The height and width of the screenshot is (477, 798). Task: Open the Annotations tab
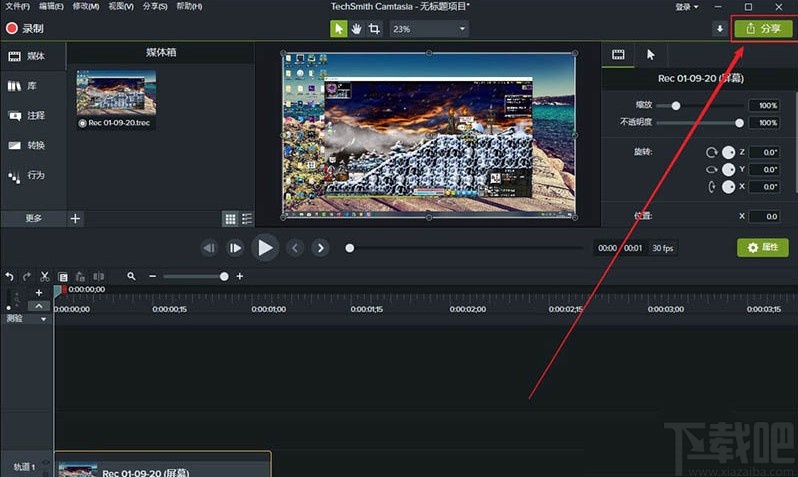pyautogui.click(x=33, y=116)
